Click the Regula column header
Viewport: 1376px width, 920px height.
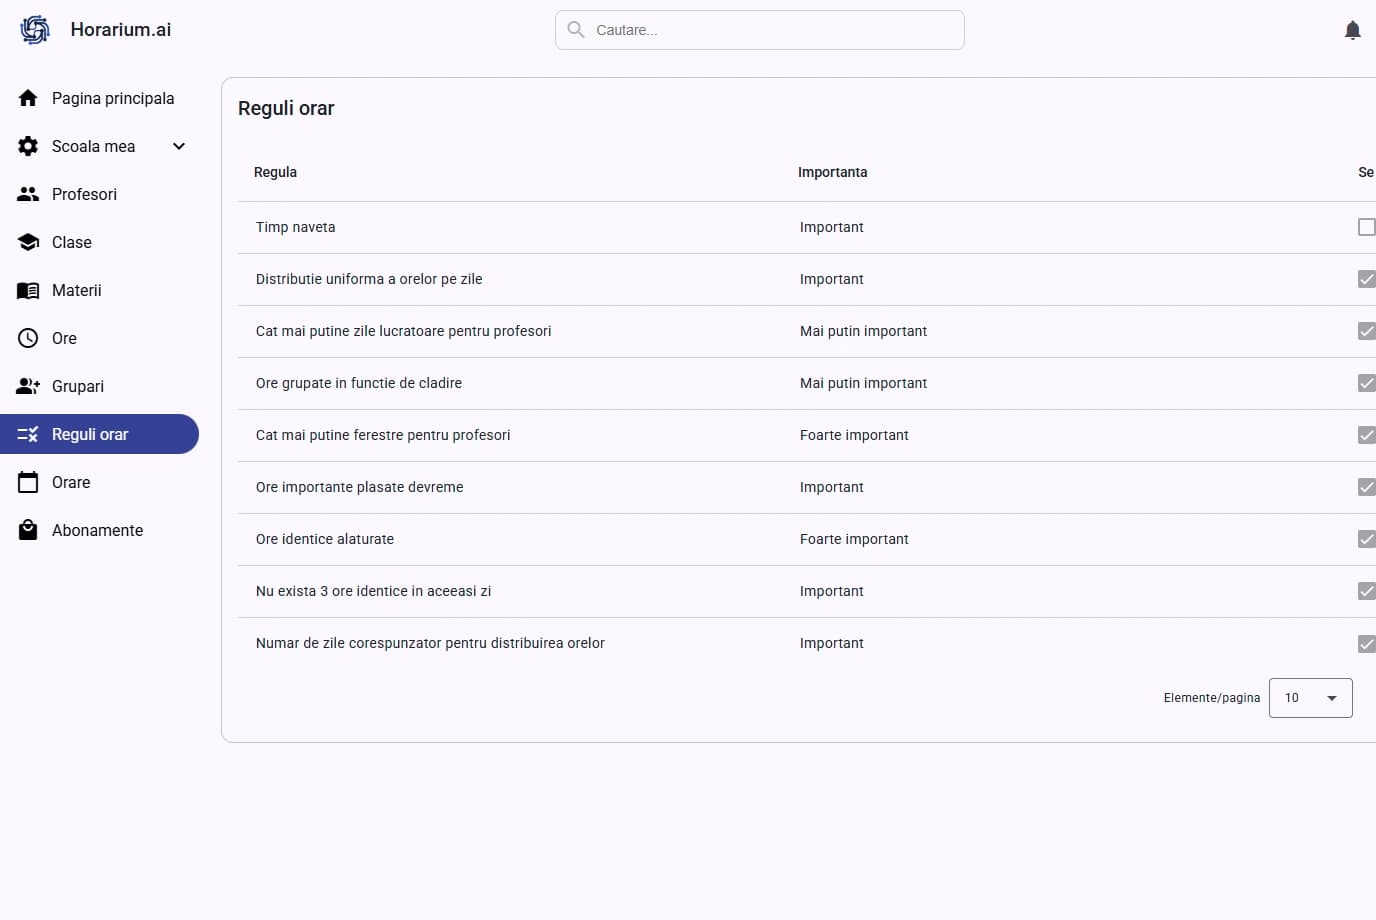pos(275,172)
